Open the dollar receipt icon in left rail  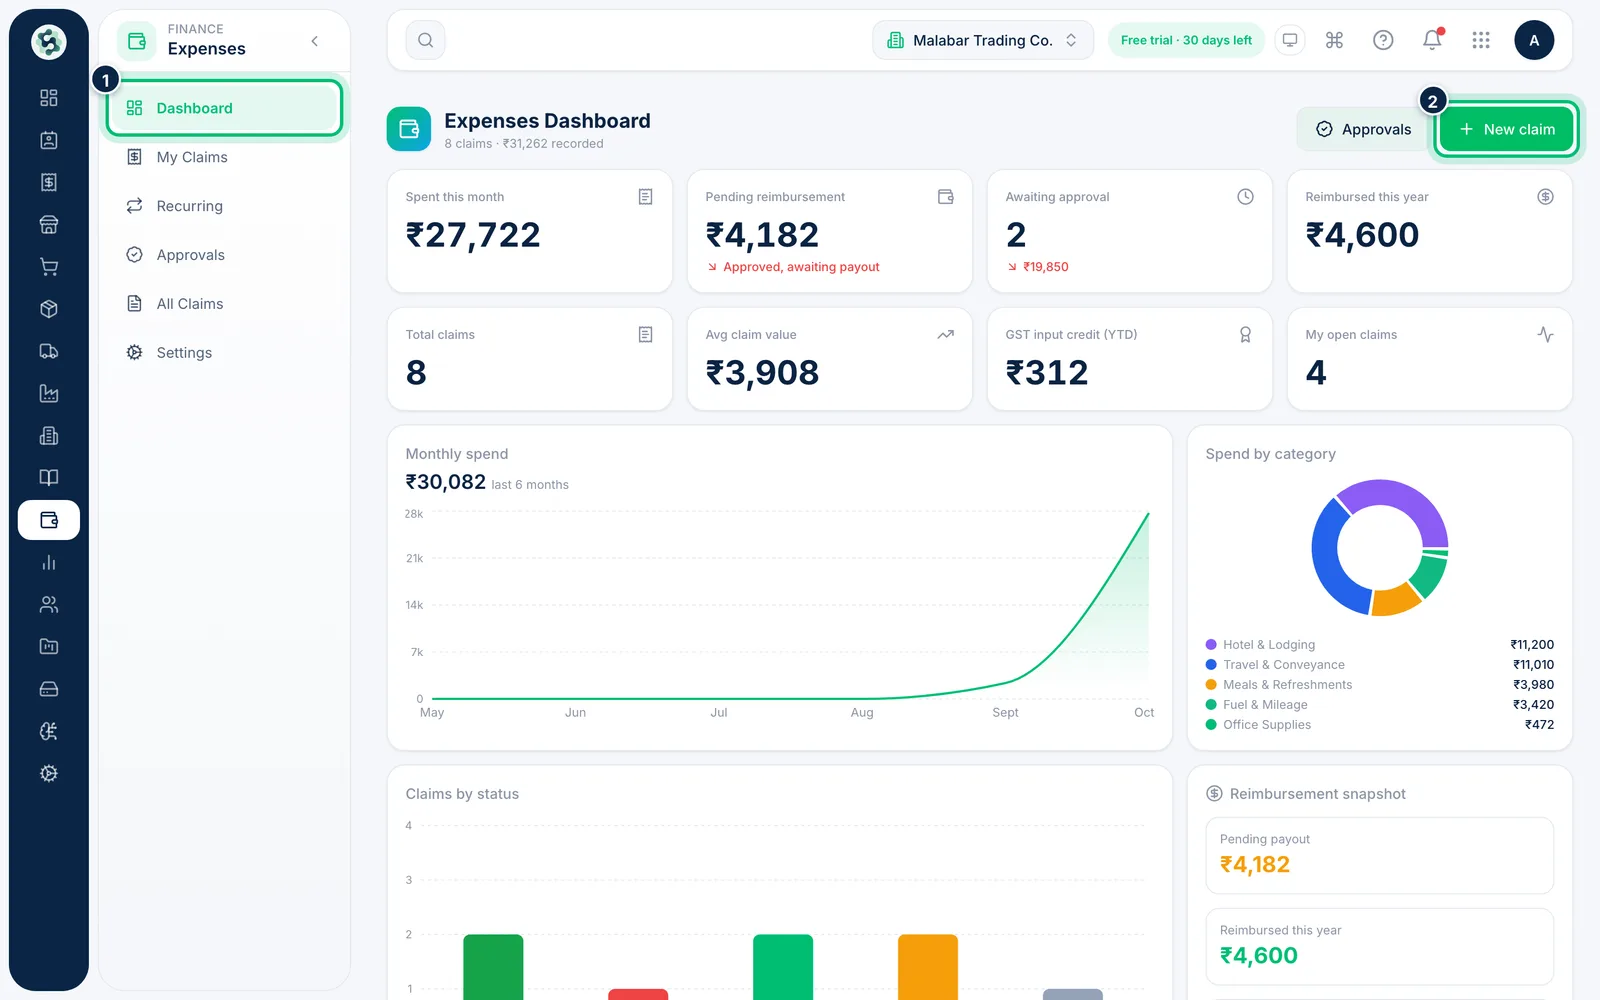pos(48,182)
